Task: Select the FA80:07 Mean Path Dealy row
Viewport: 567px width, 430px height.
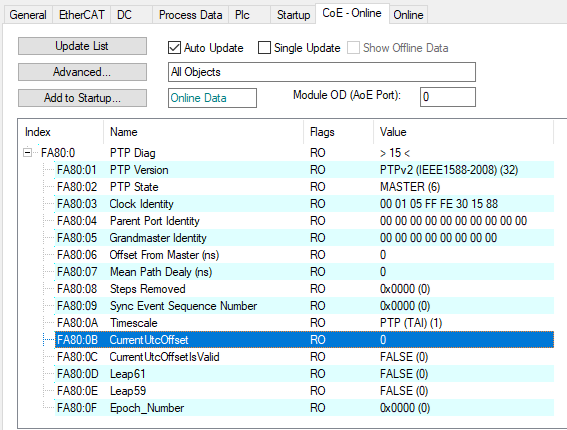Action: (304, 272)
